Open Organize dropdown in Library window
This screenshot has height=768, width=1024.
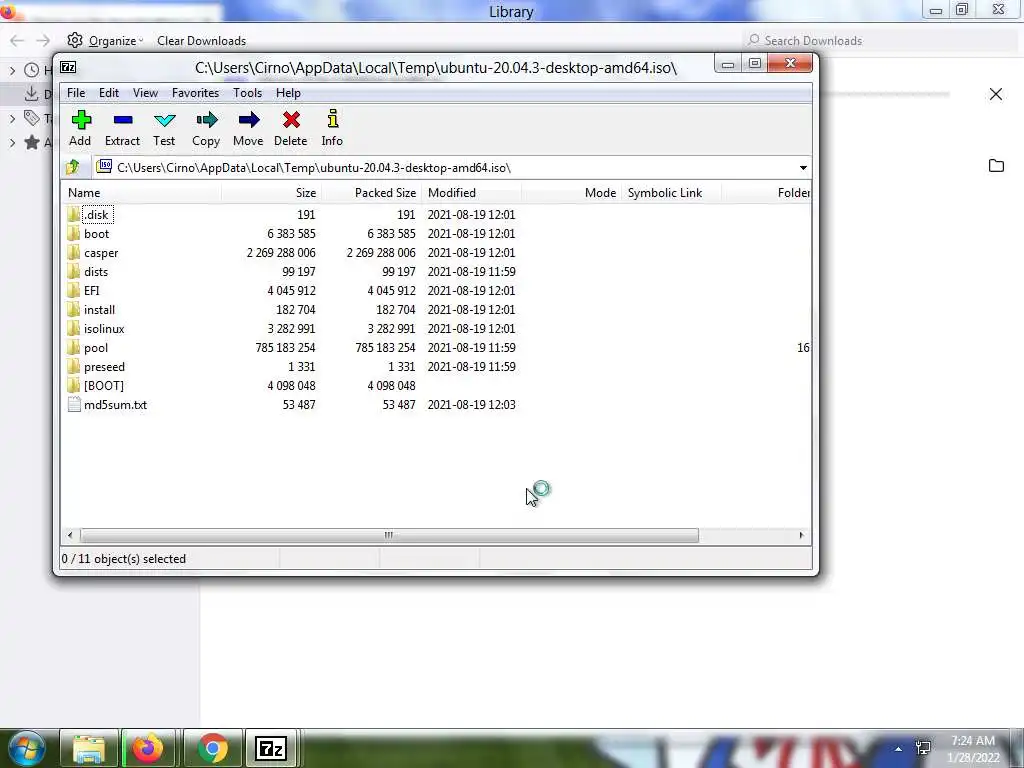(x=105, y=40)
